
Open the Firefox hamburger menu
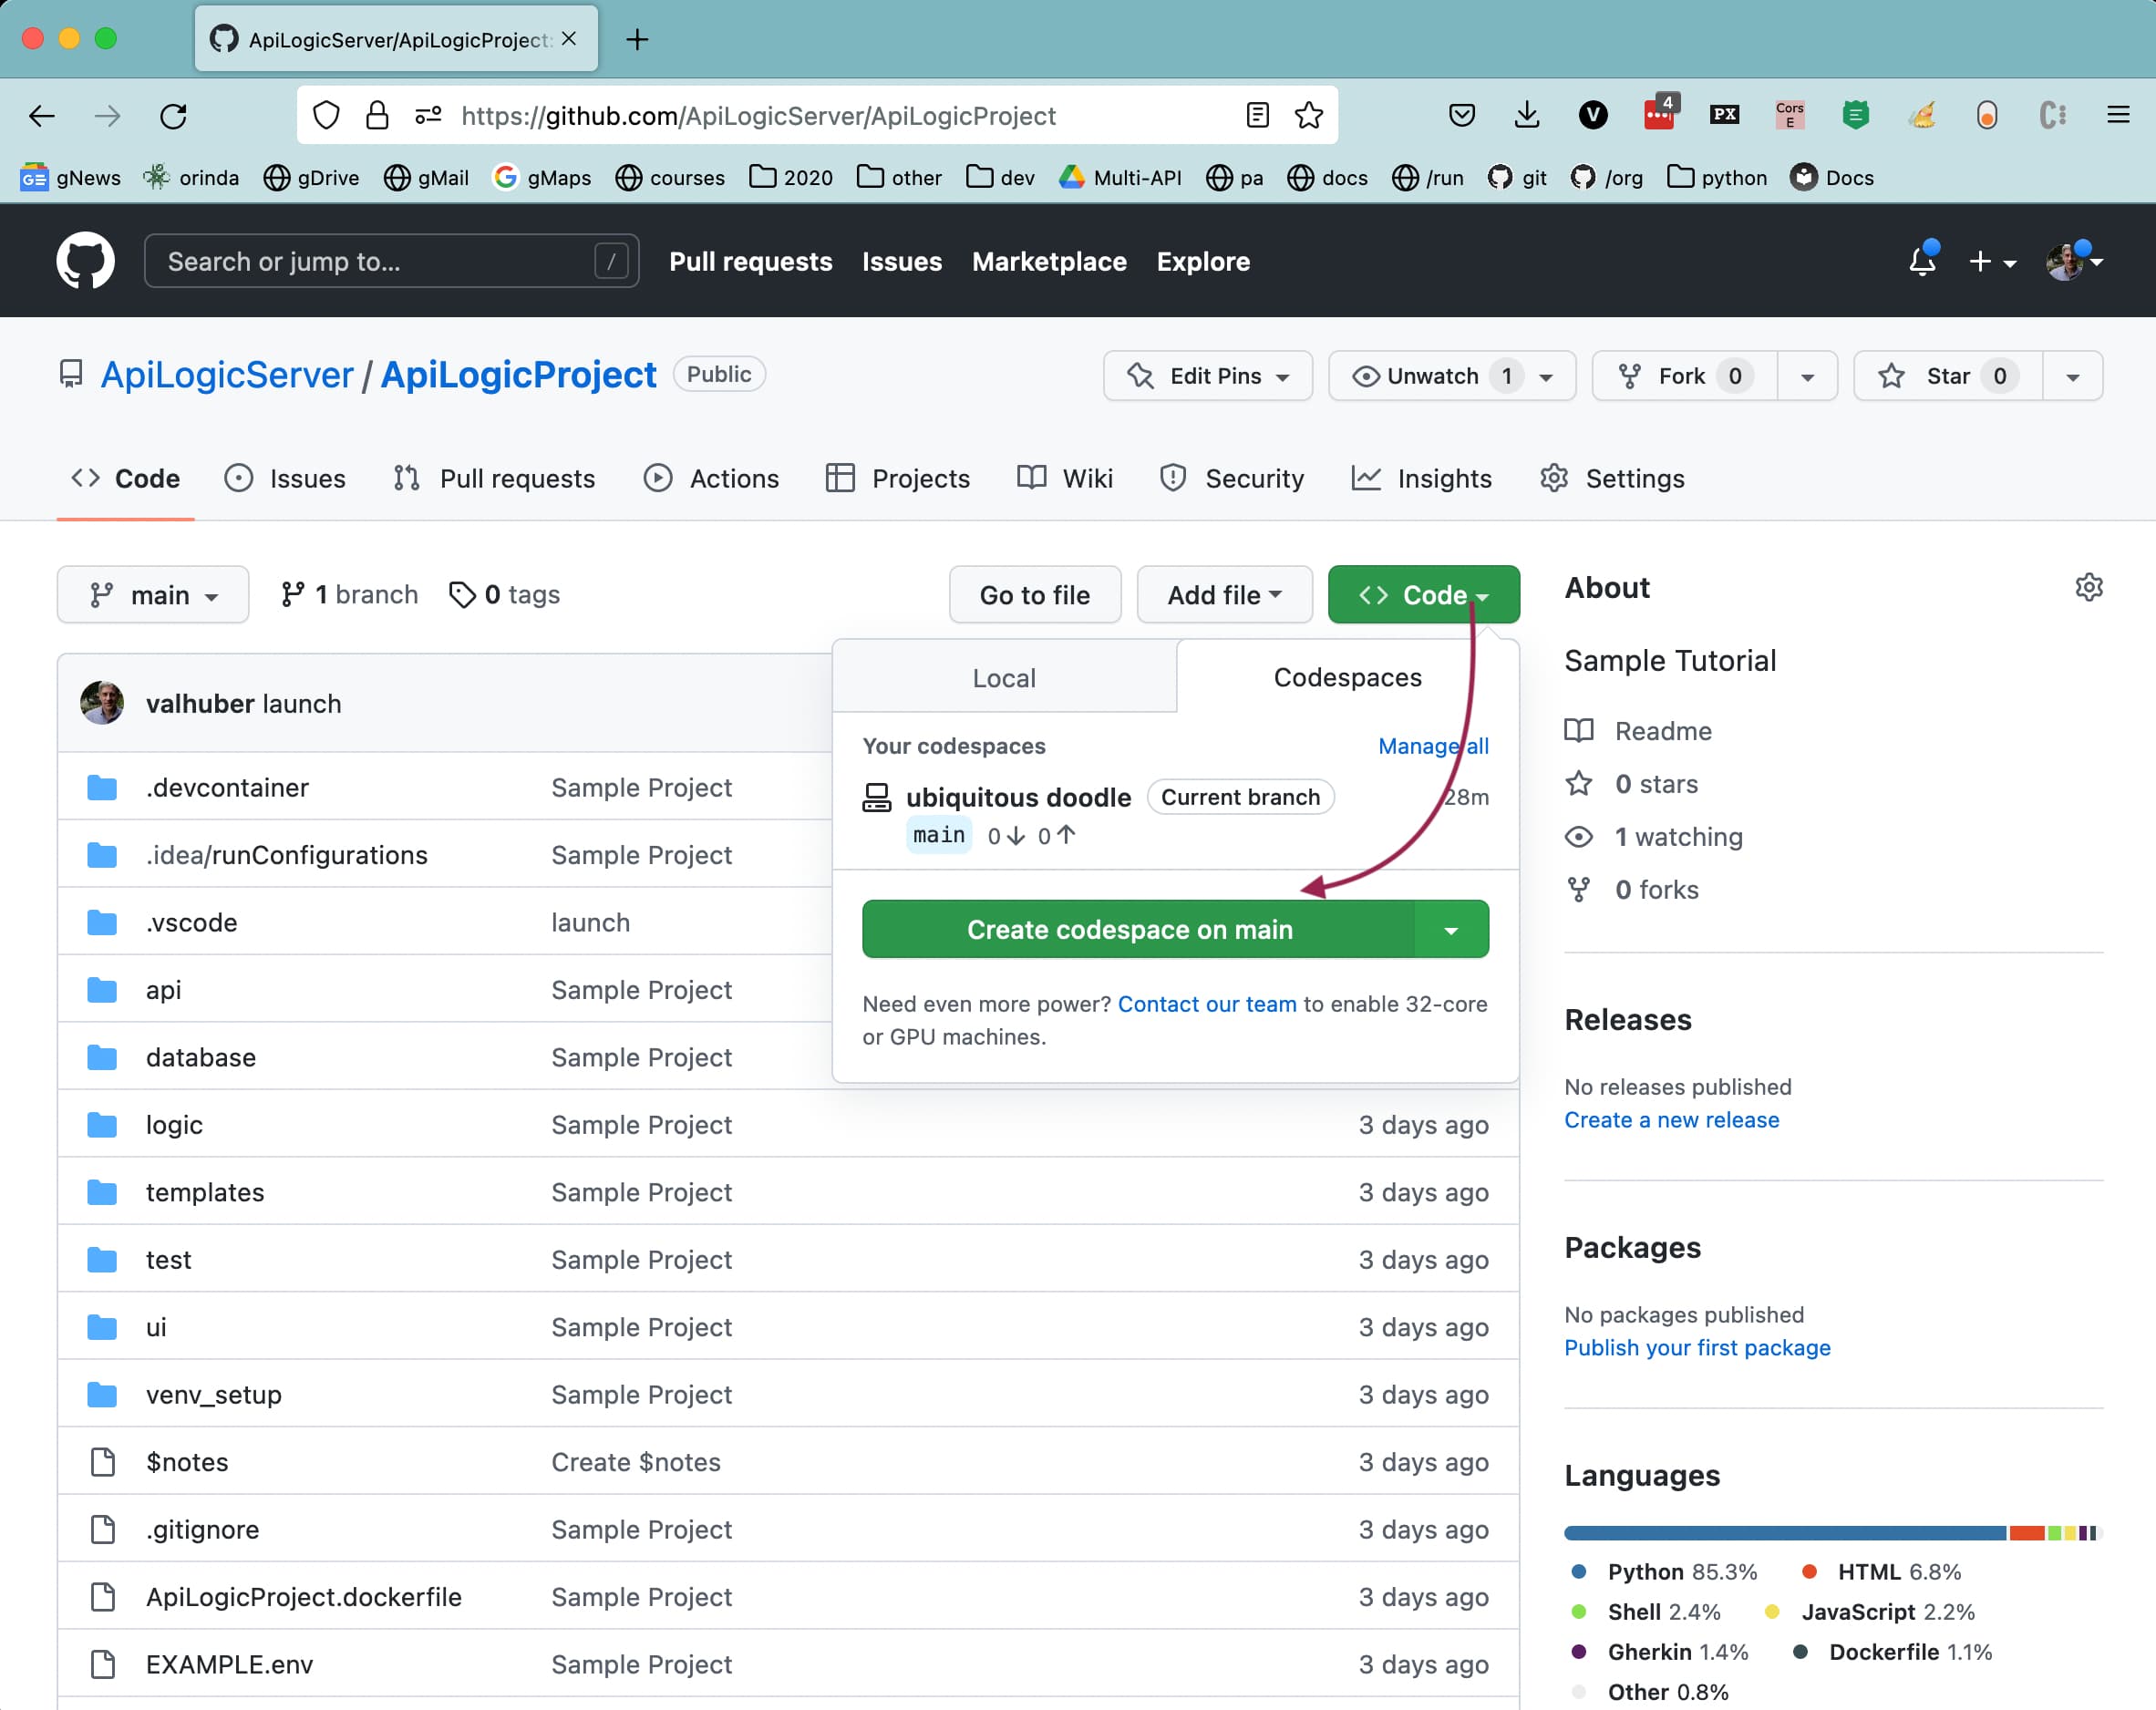pyautogui.click(x=2118, y=116)
